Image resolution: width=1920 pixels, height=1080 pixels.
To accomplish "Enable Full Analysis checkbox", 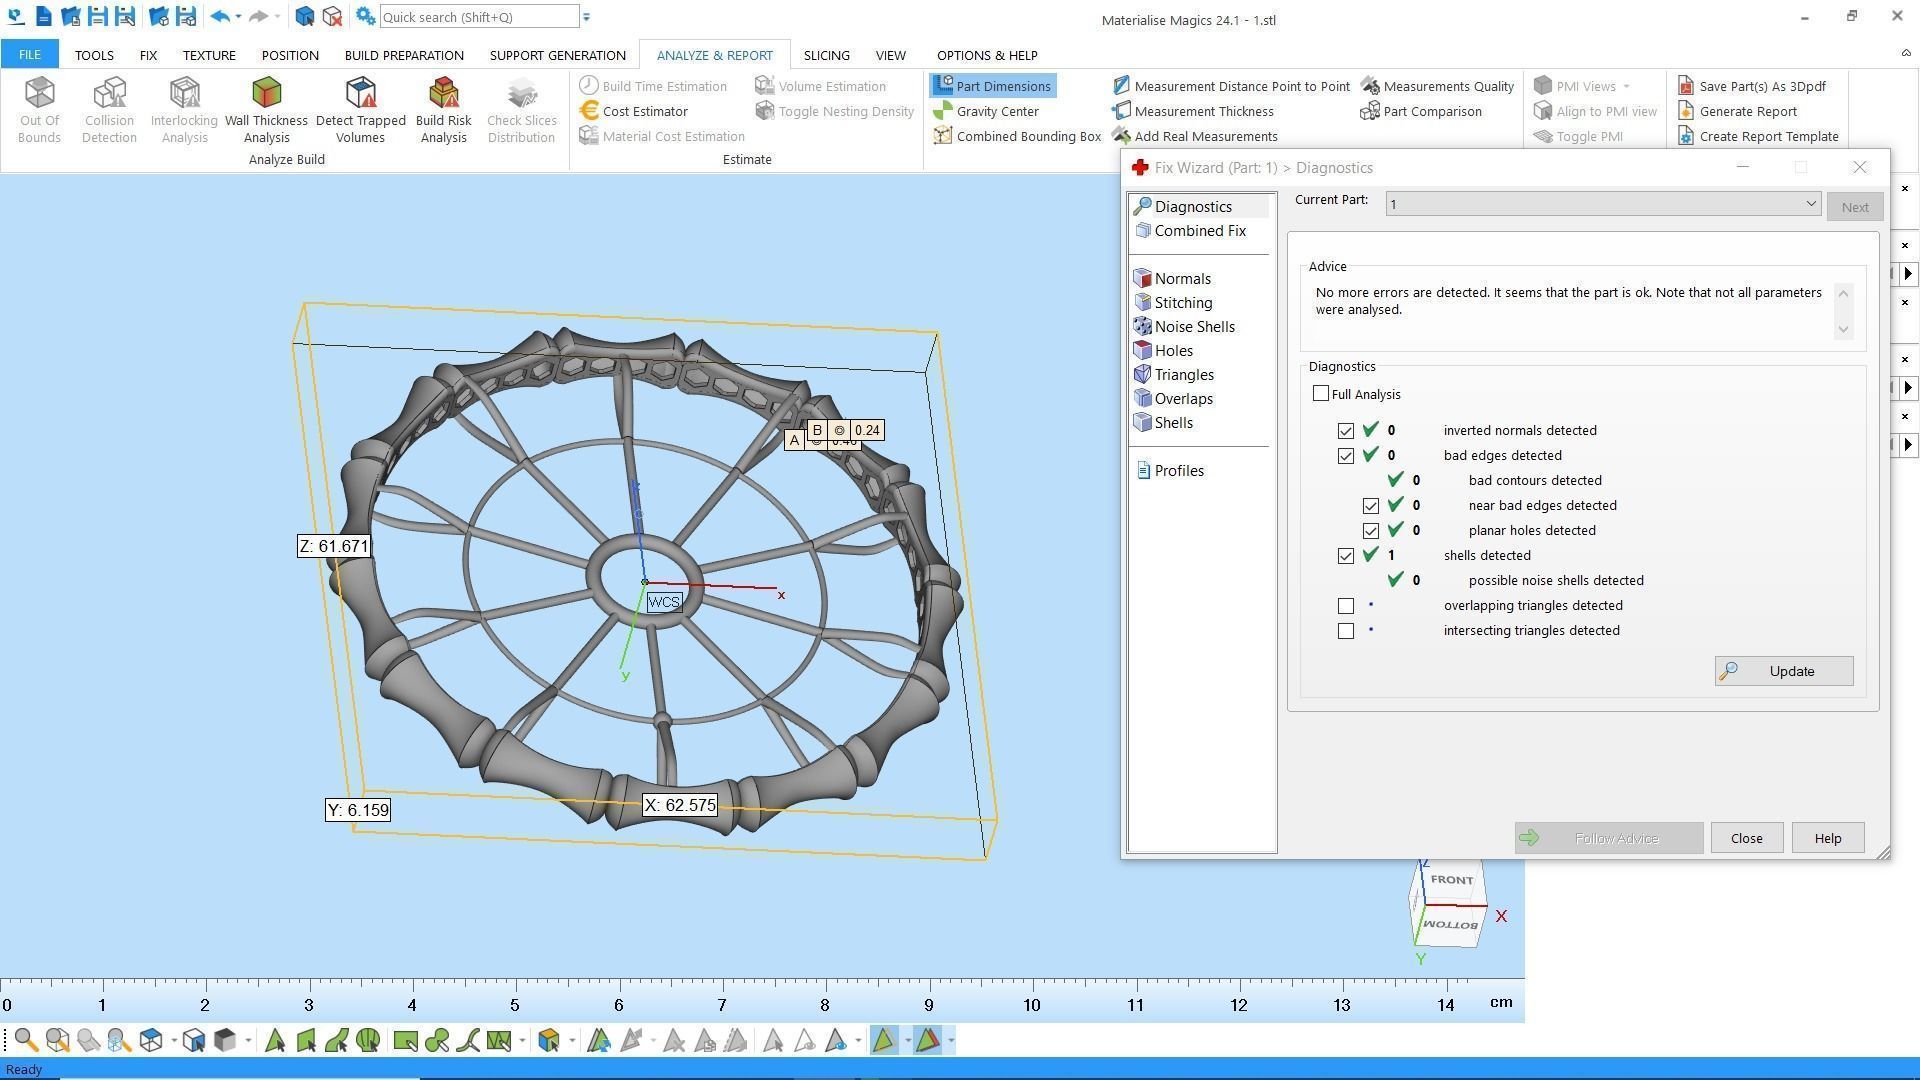I will pyautogui.click(x=1321, y=394).
